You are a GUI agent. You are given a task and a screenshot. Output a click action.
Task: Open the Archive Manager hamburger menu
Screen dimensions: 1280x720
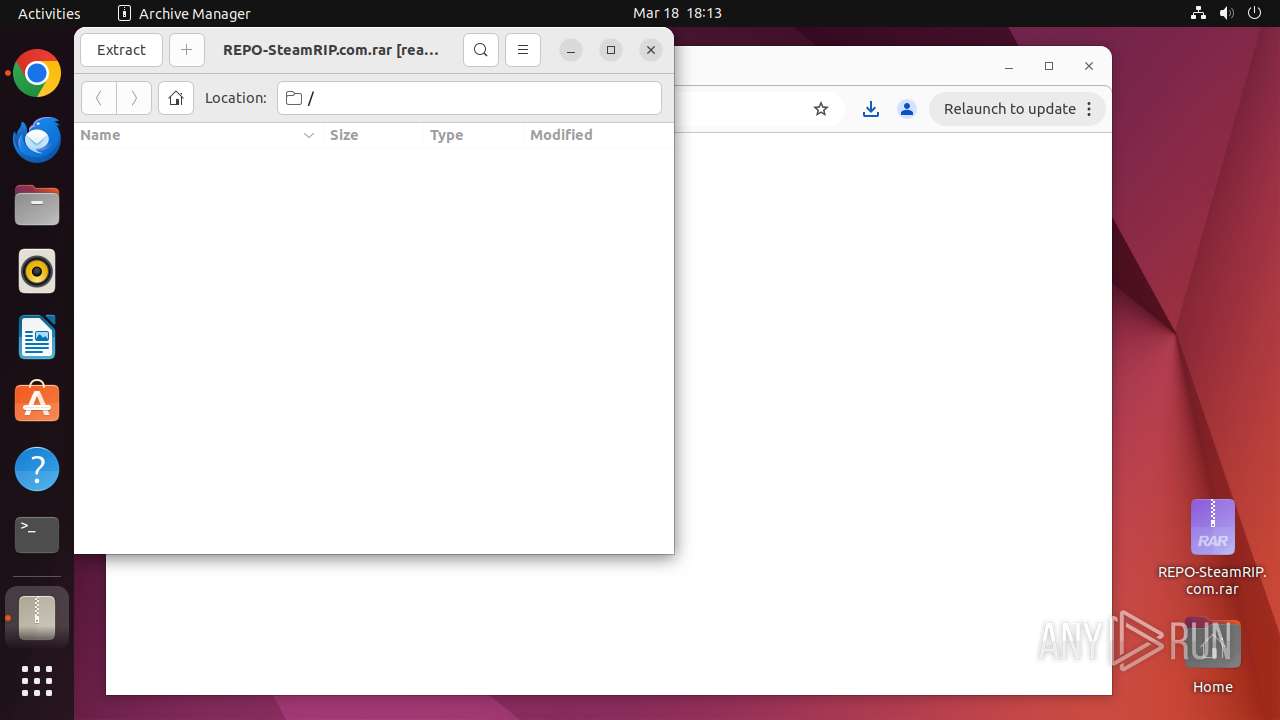[522, 50]
